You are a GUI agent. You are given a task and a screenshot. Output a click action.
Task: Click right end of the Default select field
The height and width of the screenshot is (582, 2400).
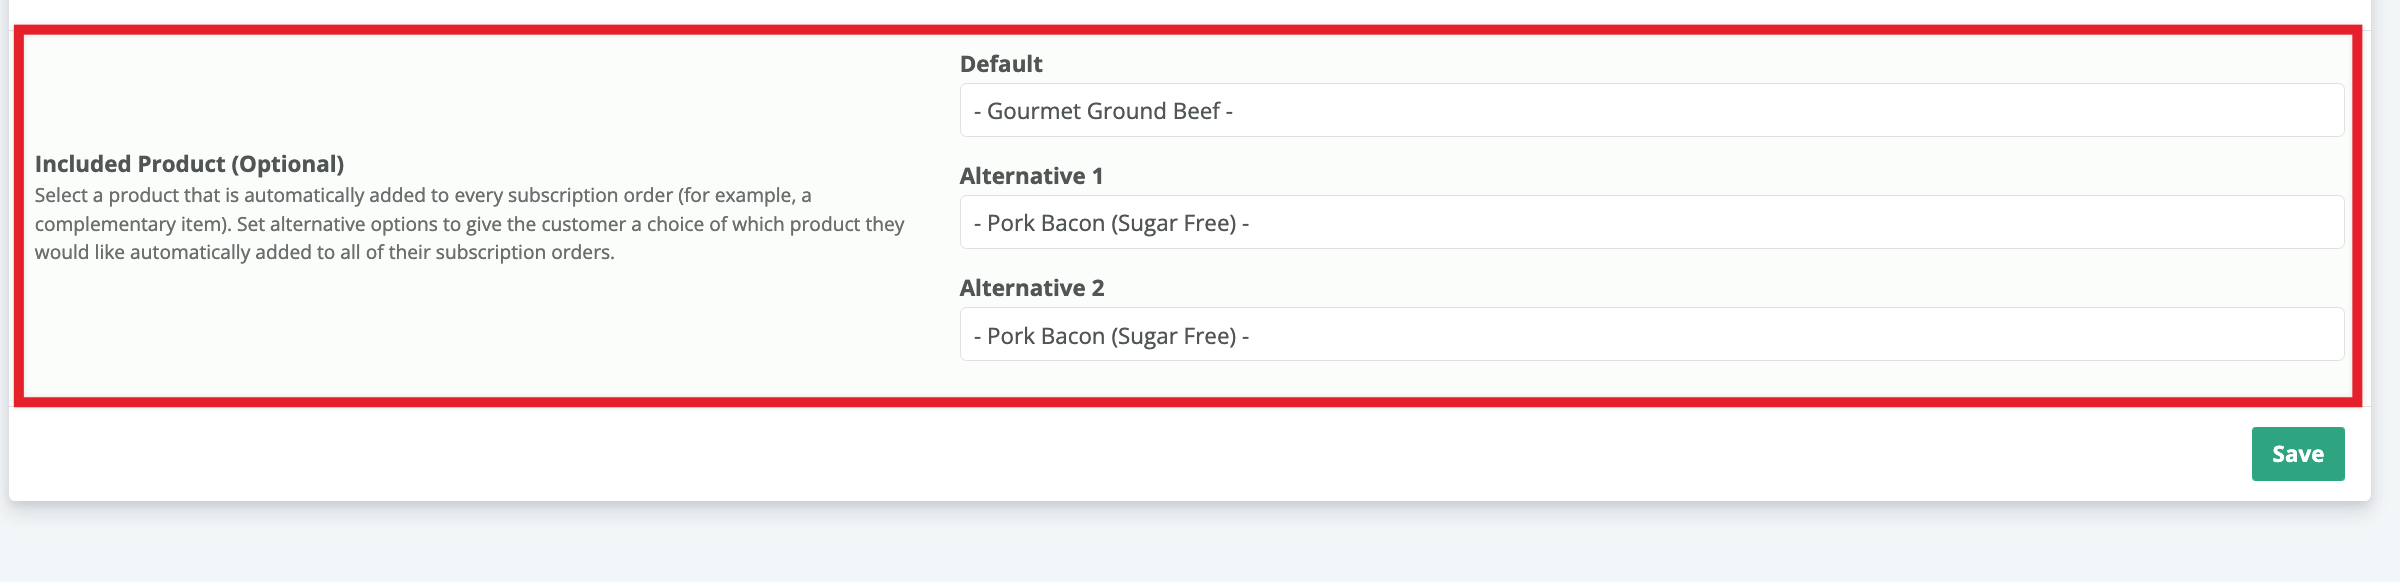pos(2310,111)
